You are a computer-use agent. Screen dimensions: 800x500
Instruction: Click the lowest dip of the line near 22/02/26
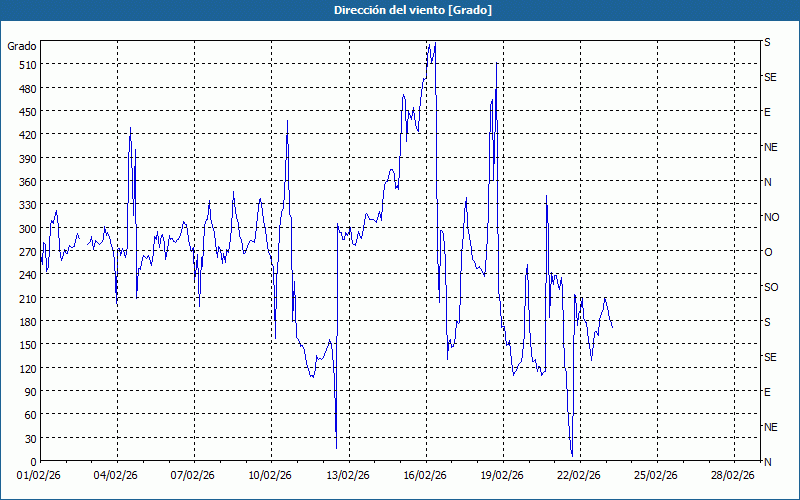coord(572,455)
